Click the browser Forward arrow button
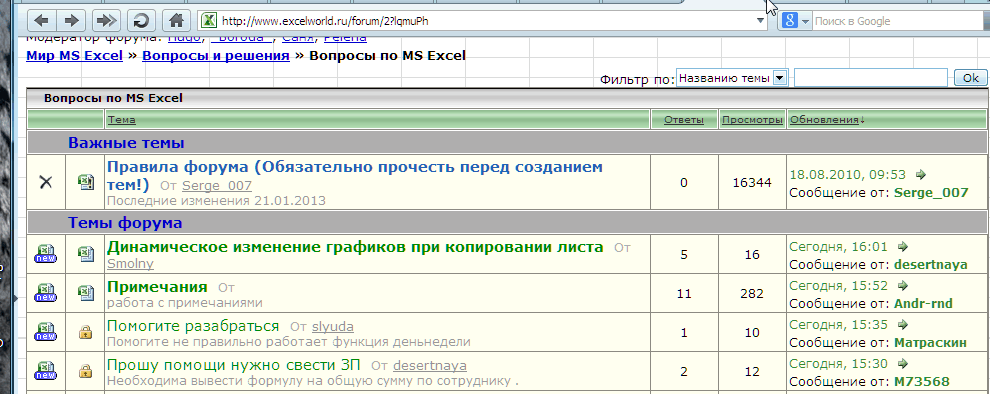The width and height of the screenshot is (990, 394). pyautogui.click(x=71, y=21)
